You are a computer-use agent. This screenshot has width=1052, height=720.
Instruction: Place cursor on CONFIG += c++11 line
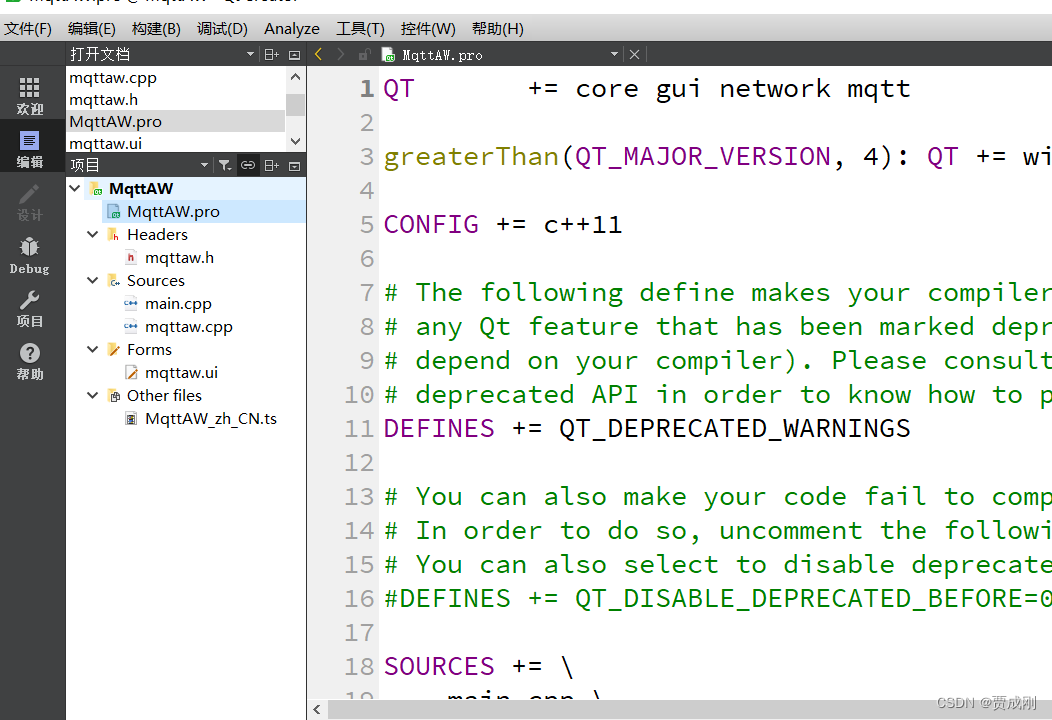click(503, 225)
